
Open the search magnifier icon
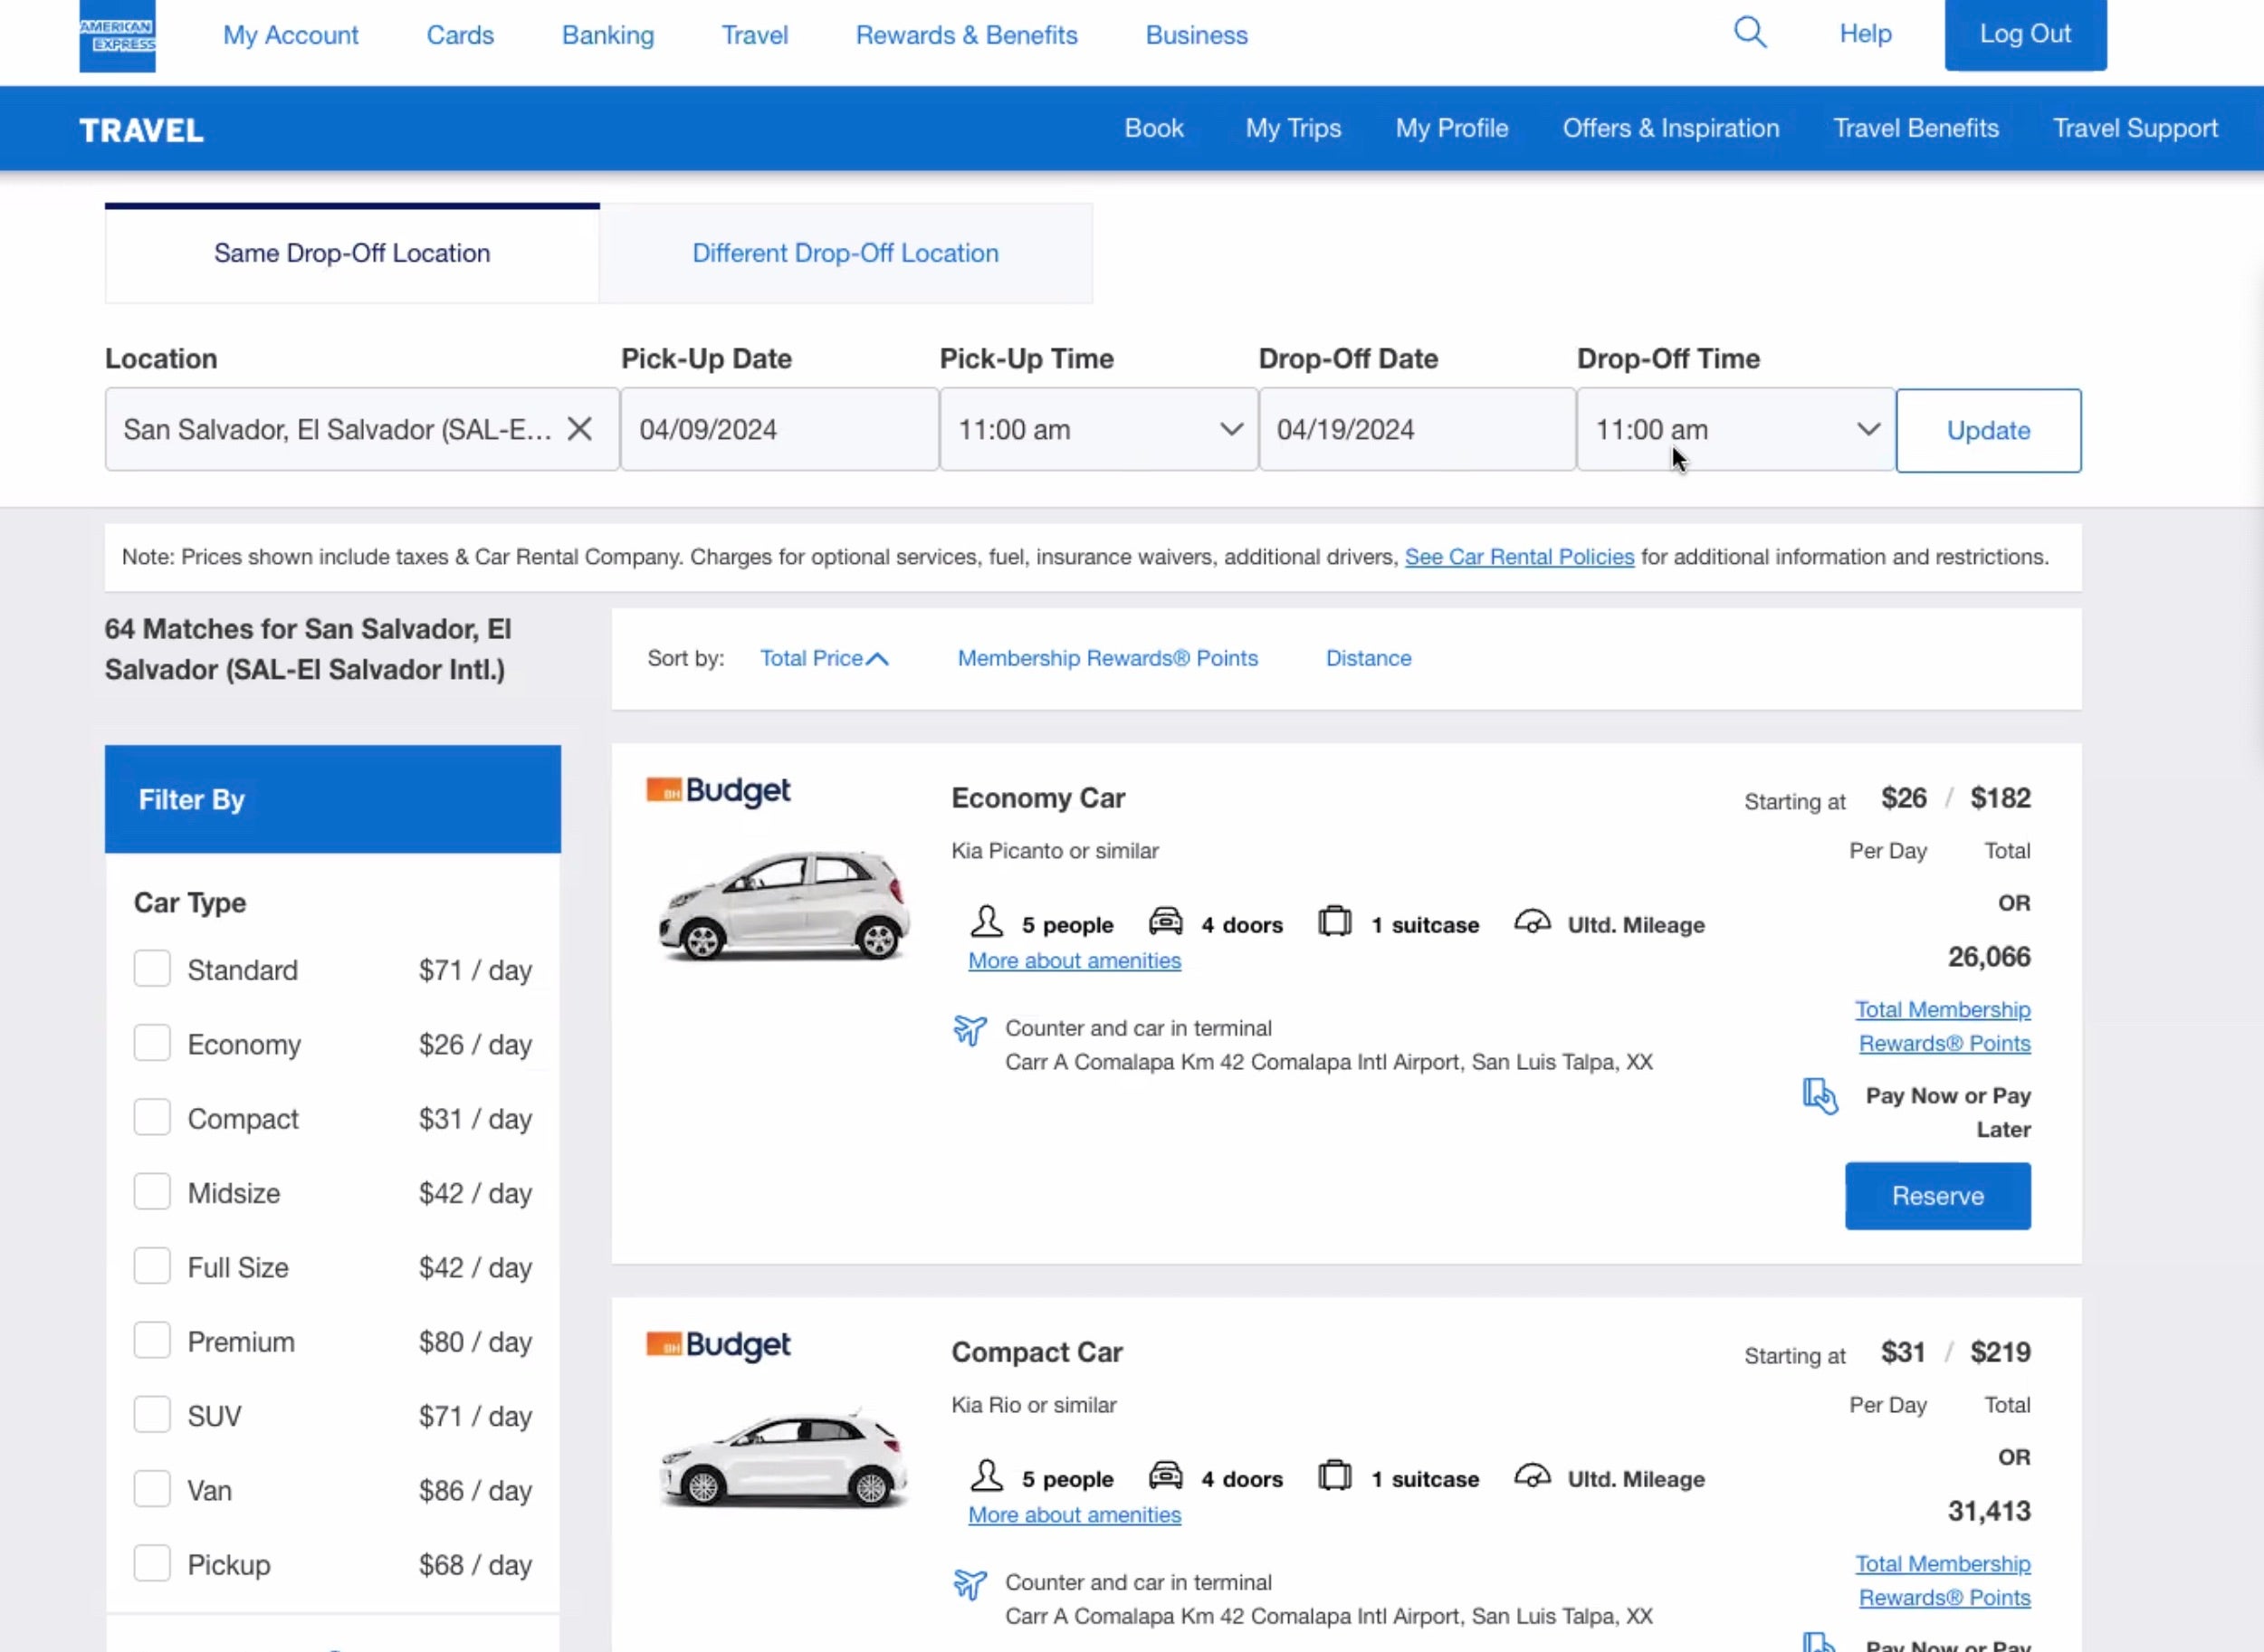(x=1749, y=33)
